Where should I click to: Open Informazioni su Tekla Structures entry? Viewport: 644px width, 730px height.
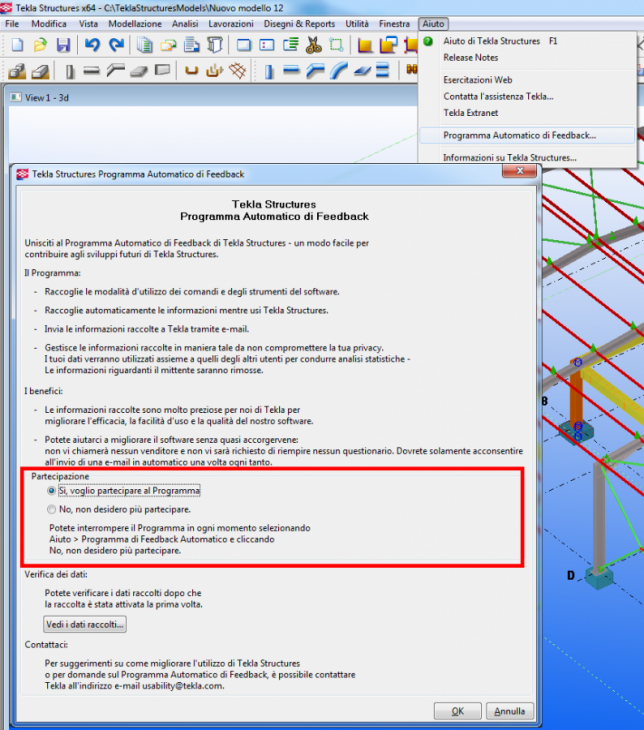tap(509, 157)
